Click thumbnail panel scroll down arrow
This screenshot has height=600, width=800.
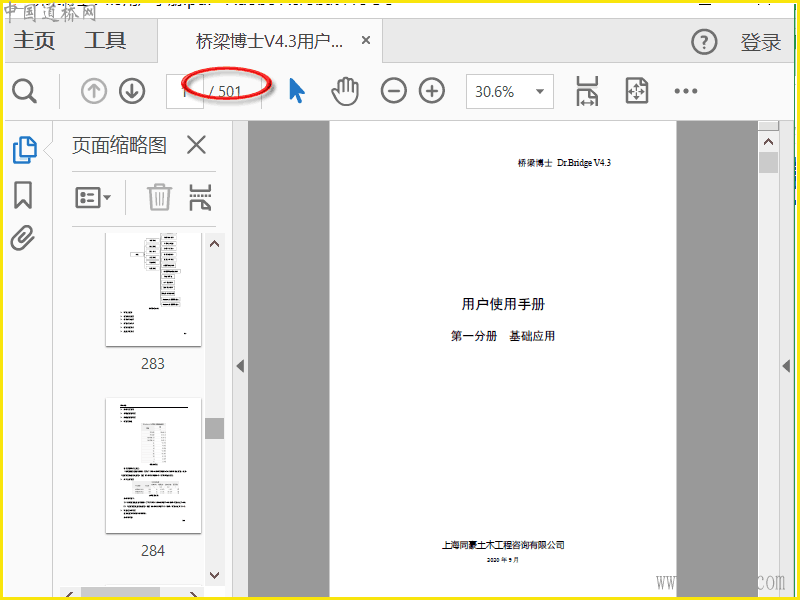click(x=214, y=575)
